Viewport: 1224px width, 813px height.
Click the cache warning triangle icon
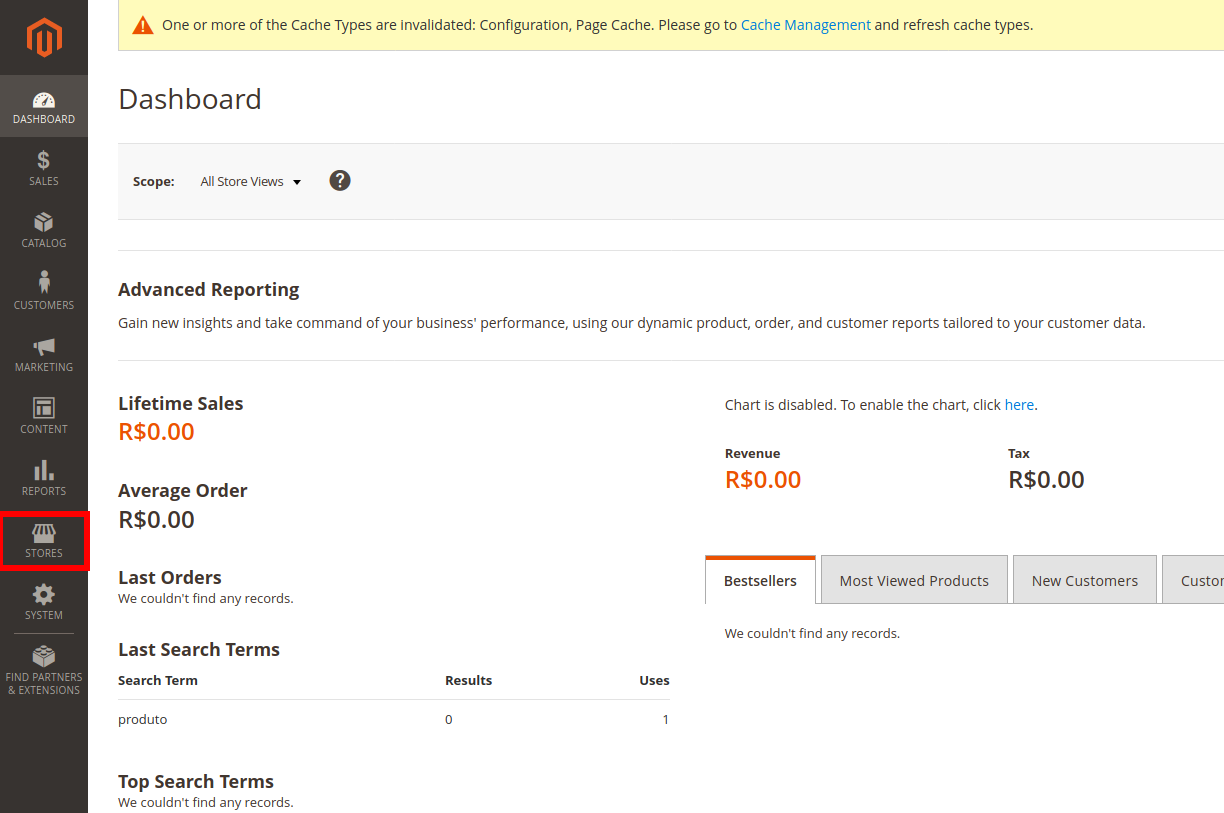pyautogui.click(x=143, y=25)
